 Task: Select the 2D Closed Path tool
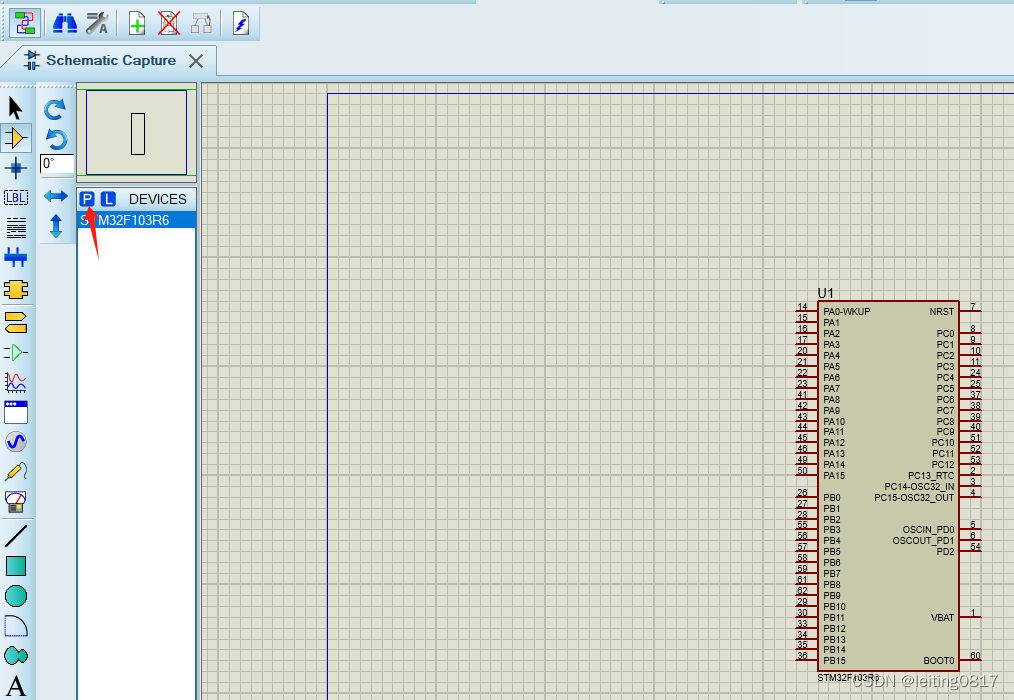coord(16,655)
